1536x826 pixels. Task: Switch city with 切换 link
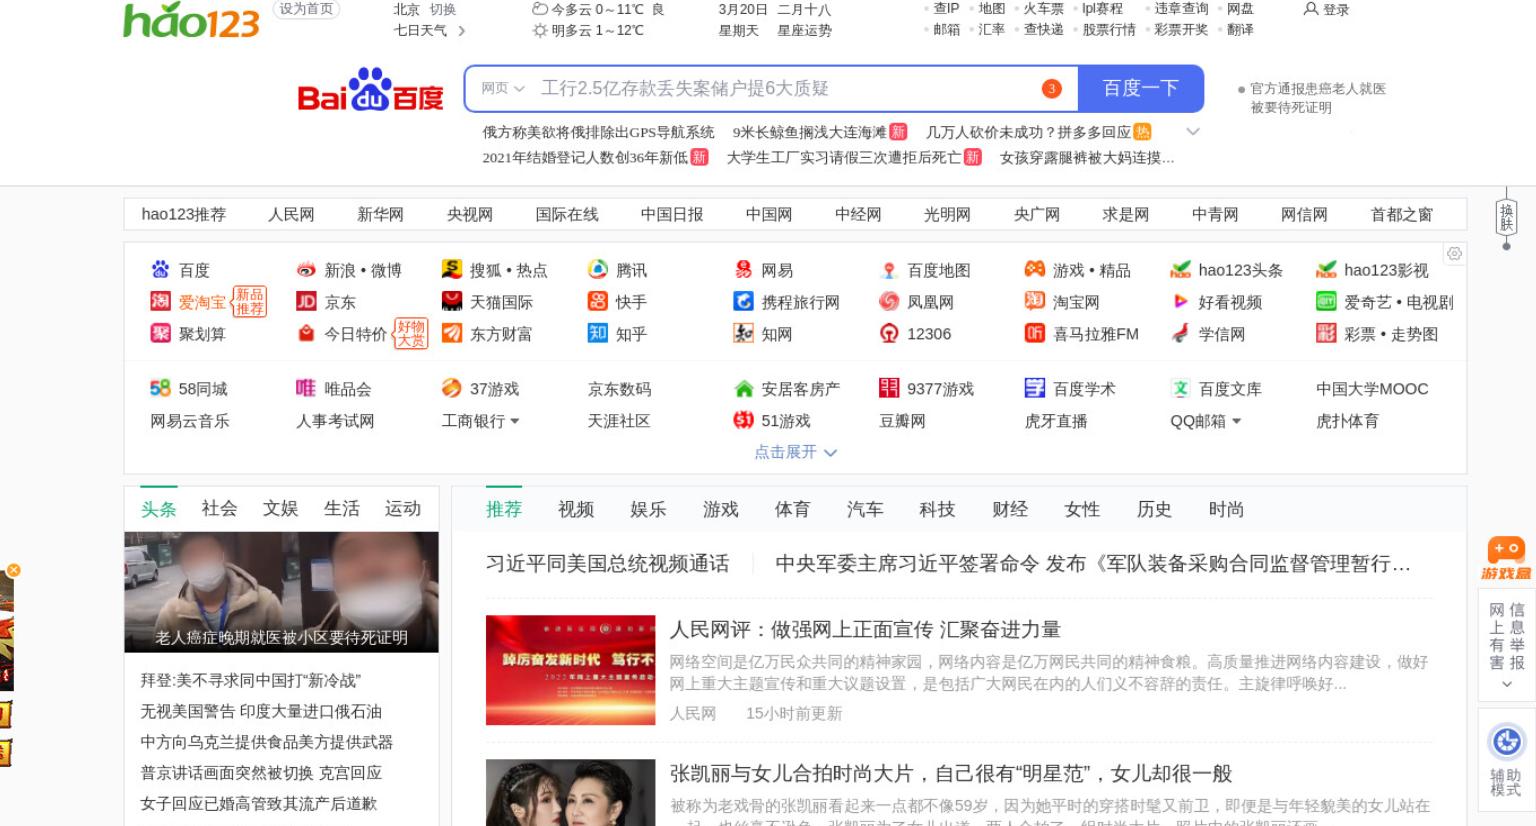coord(443,9)
